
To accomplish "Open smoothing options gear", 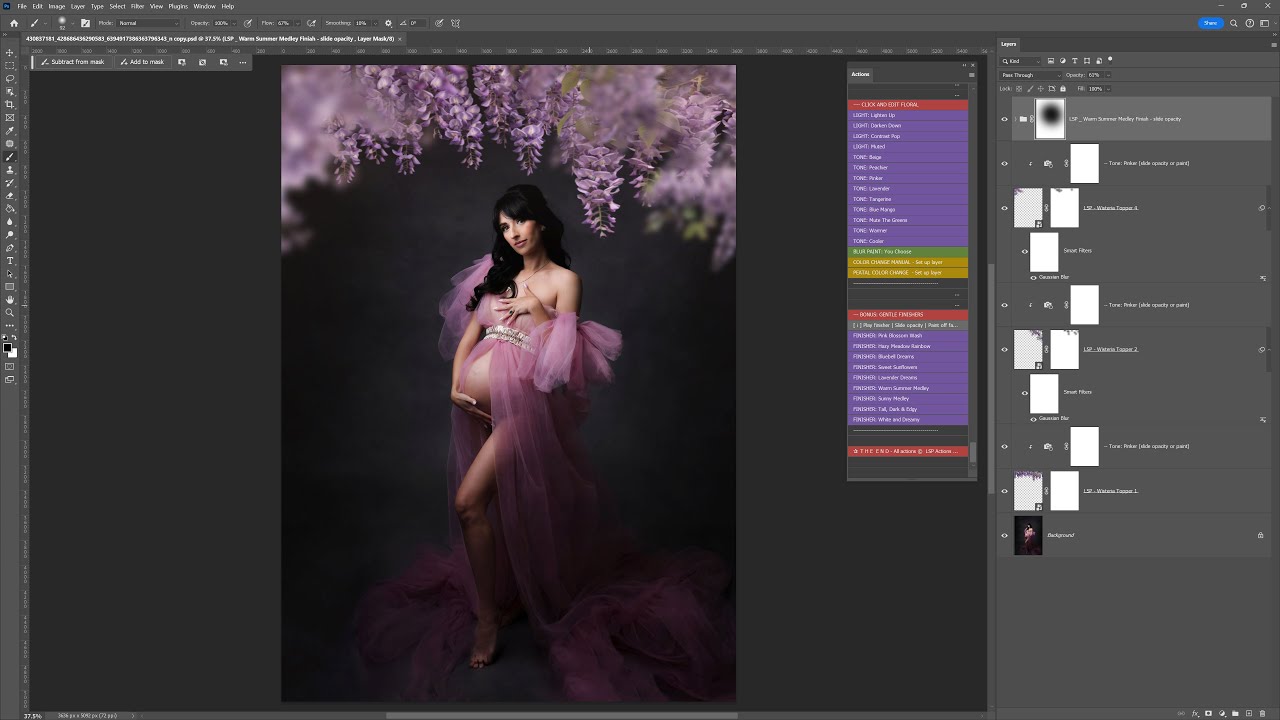I will point(389,23).
